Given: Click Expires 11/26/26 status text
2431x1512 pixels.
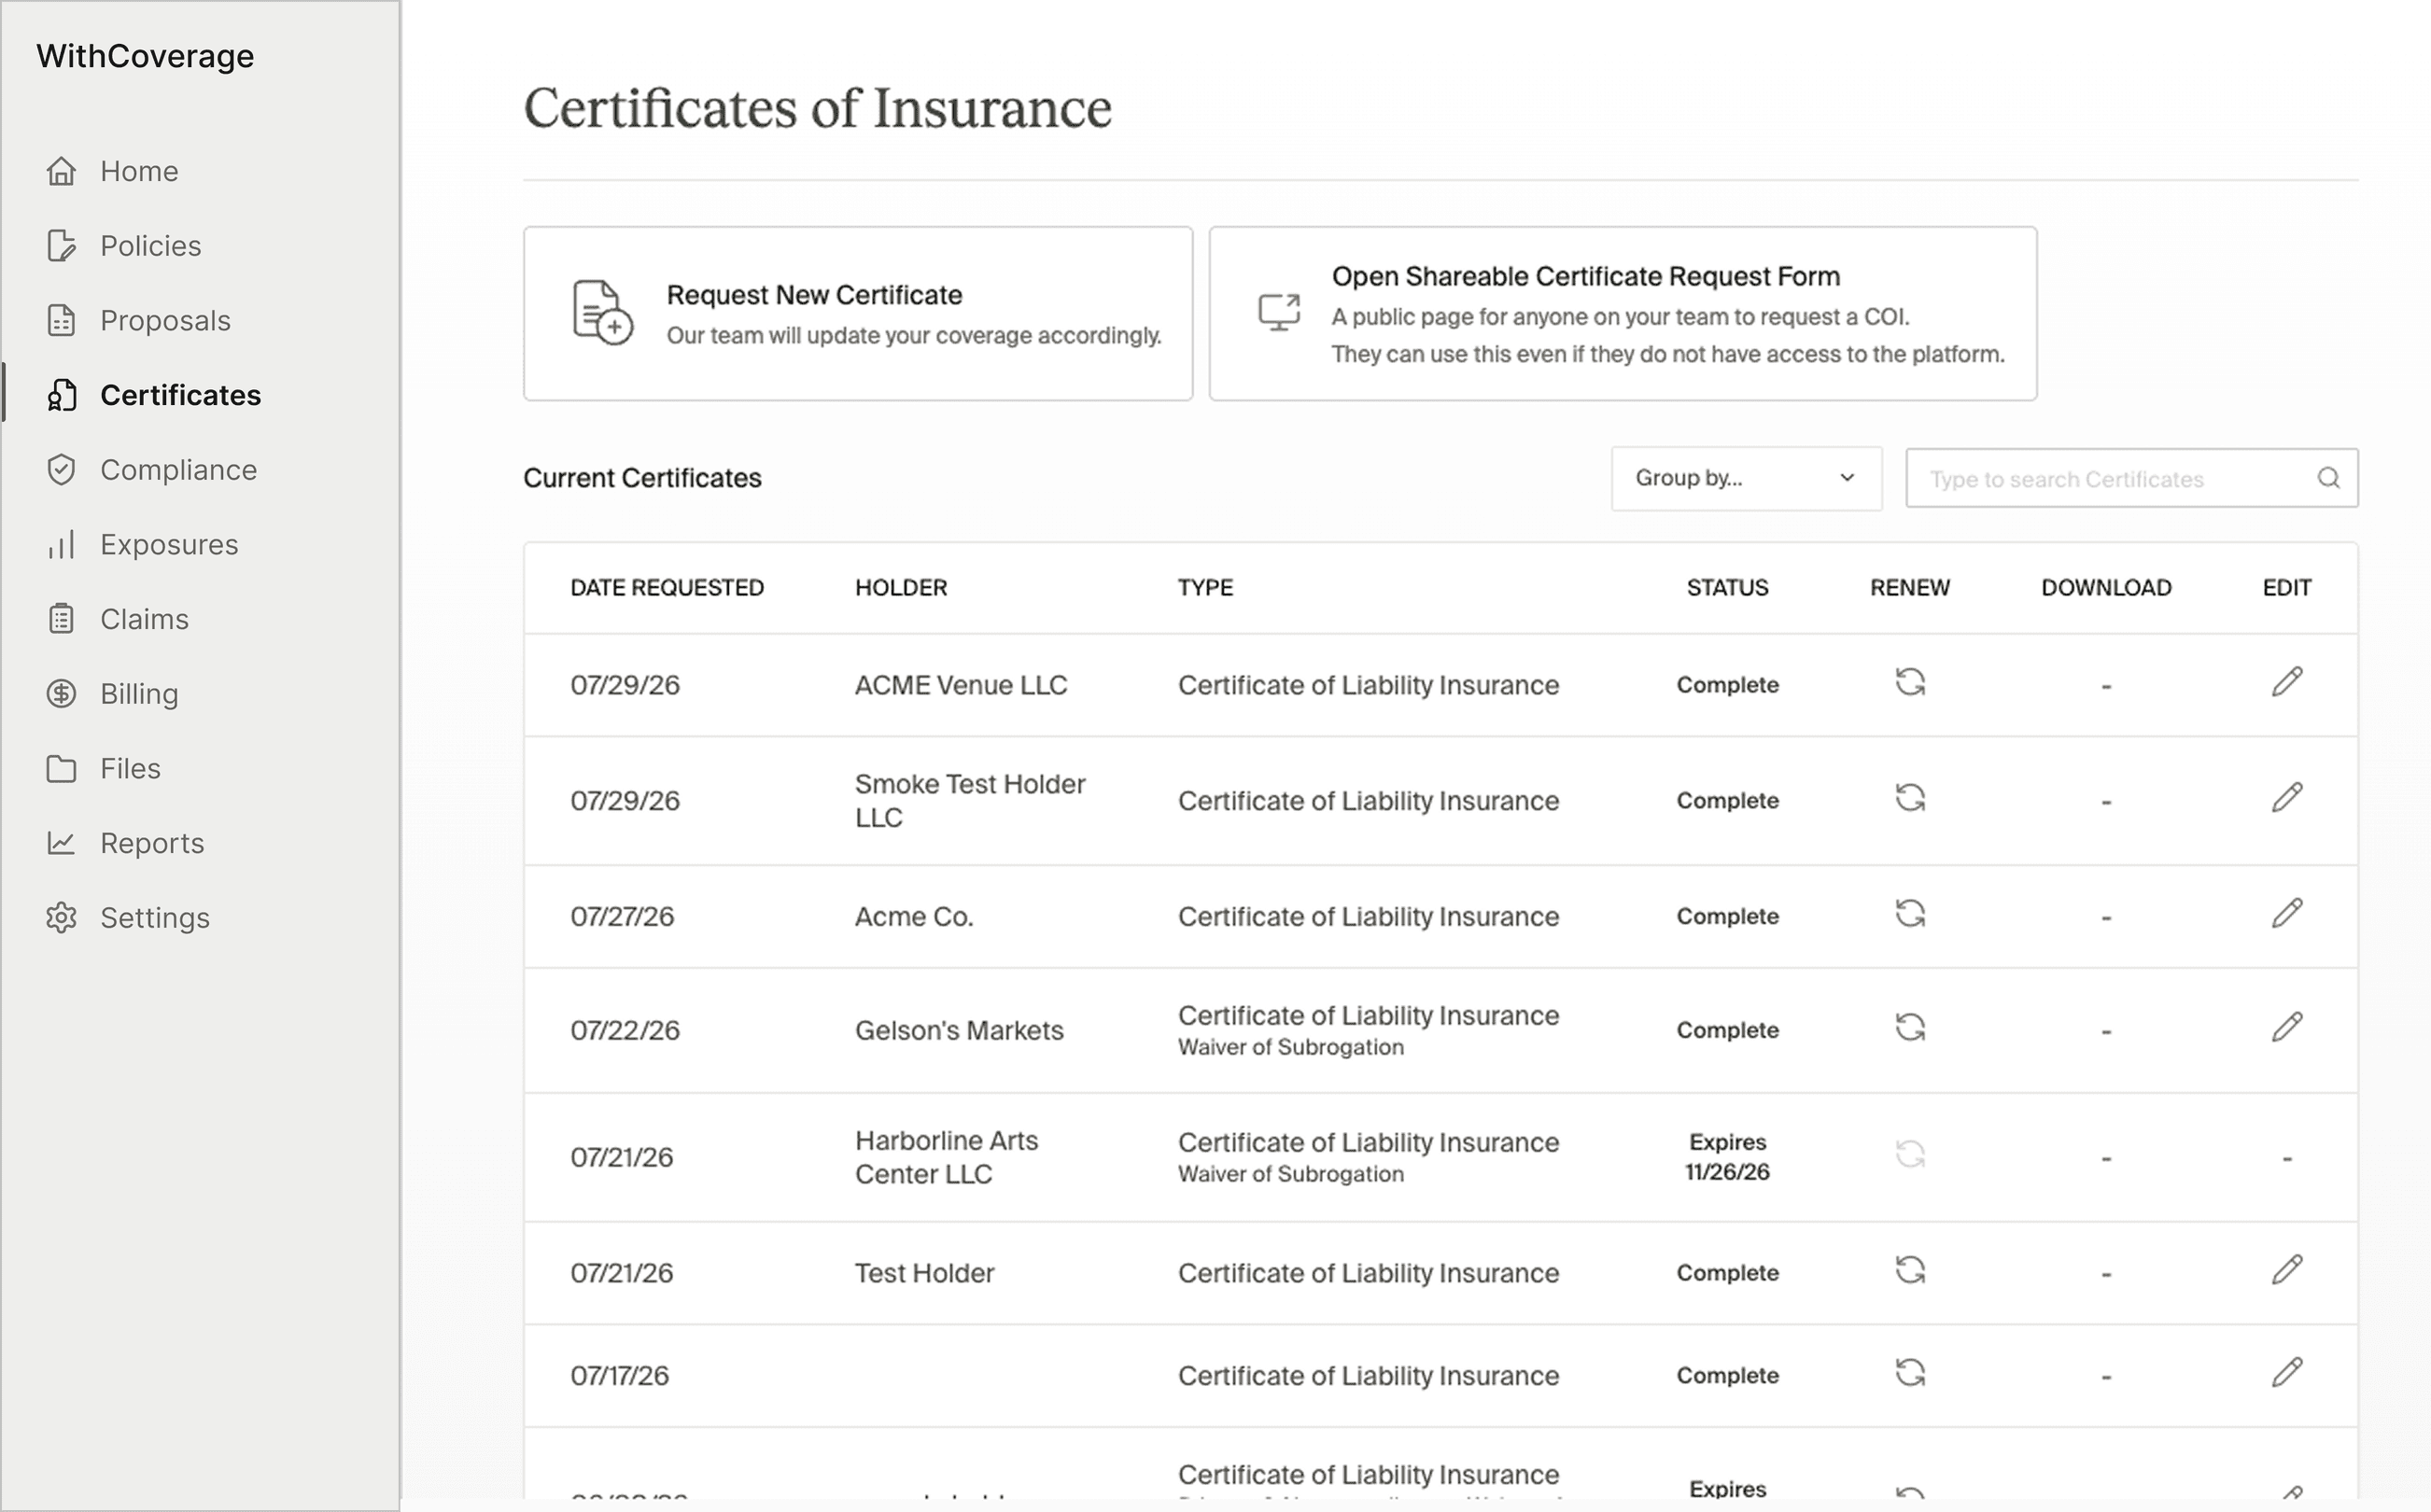Looking at the screenshot, I should coord(1727,1157).
